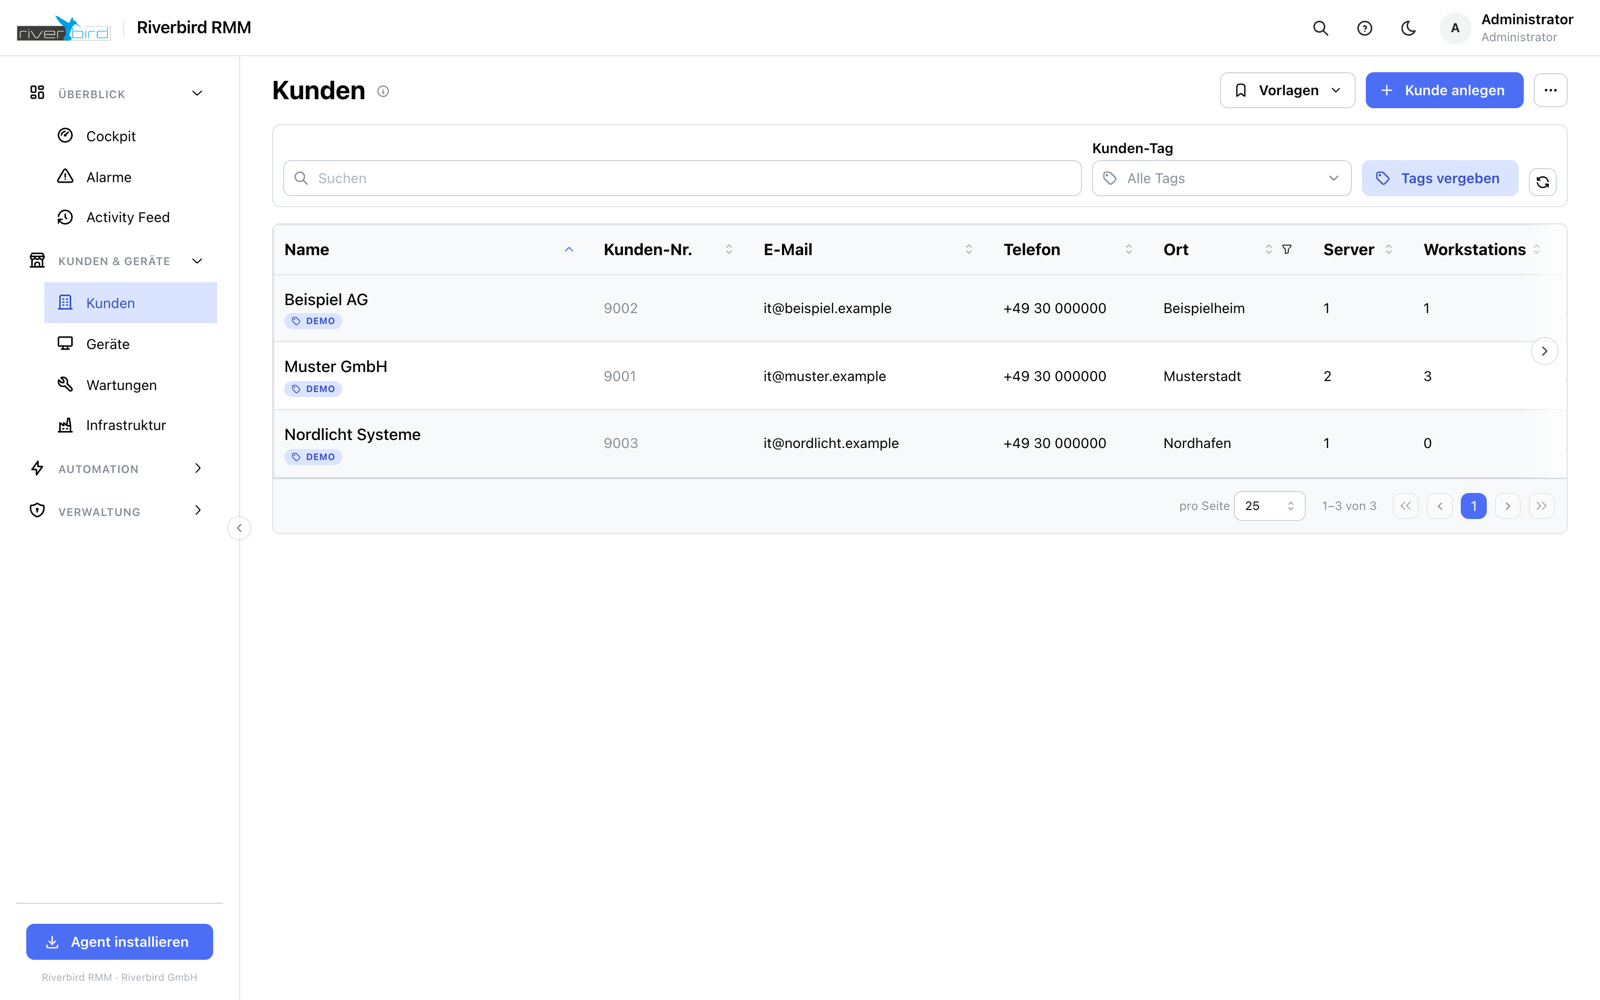1600x1000 pixels.
Task: Open Alarme in the sidebar
Action: pos(131,177)
